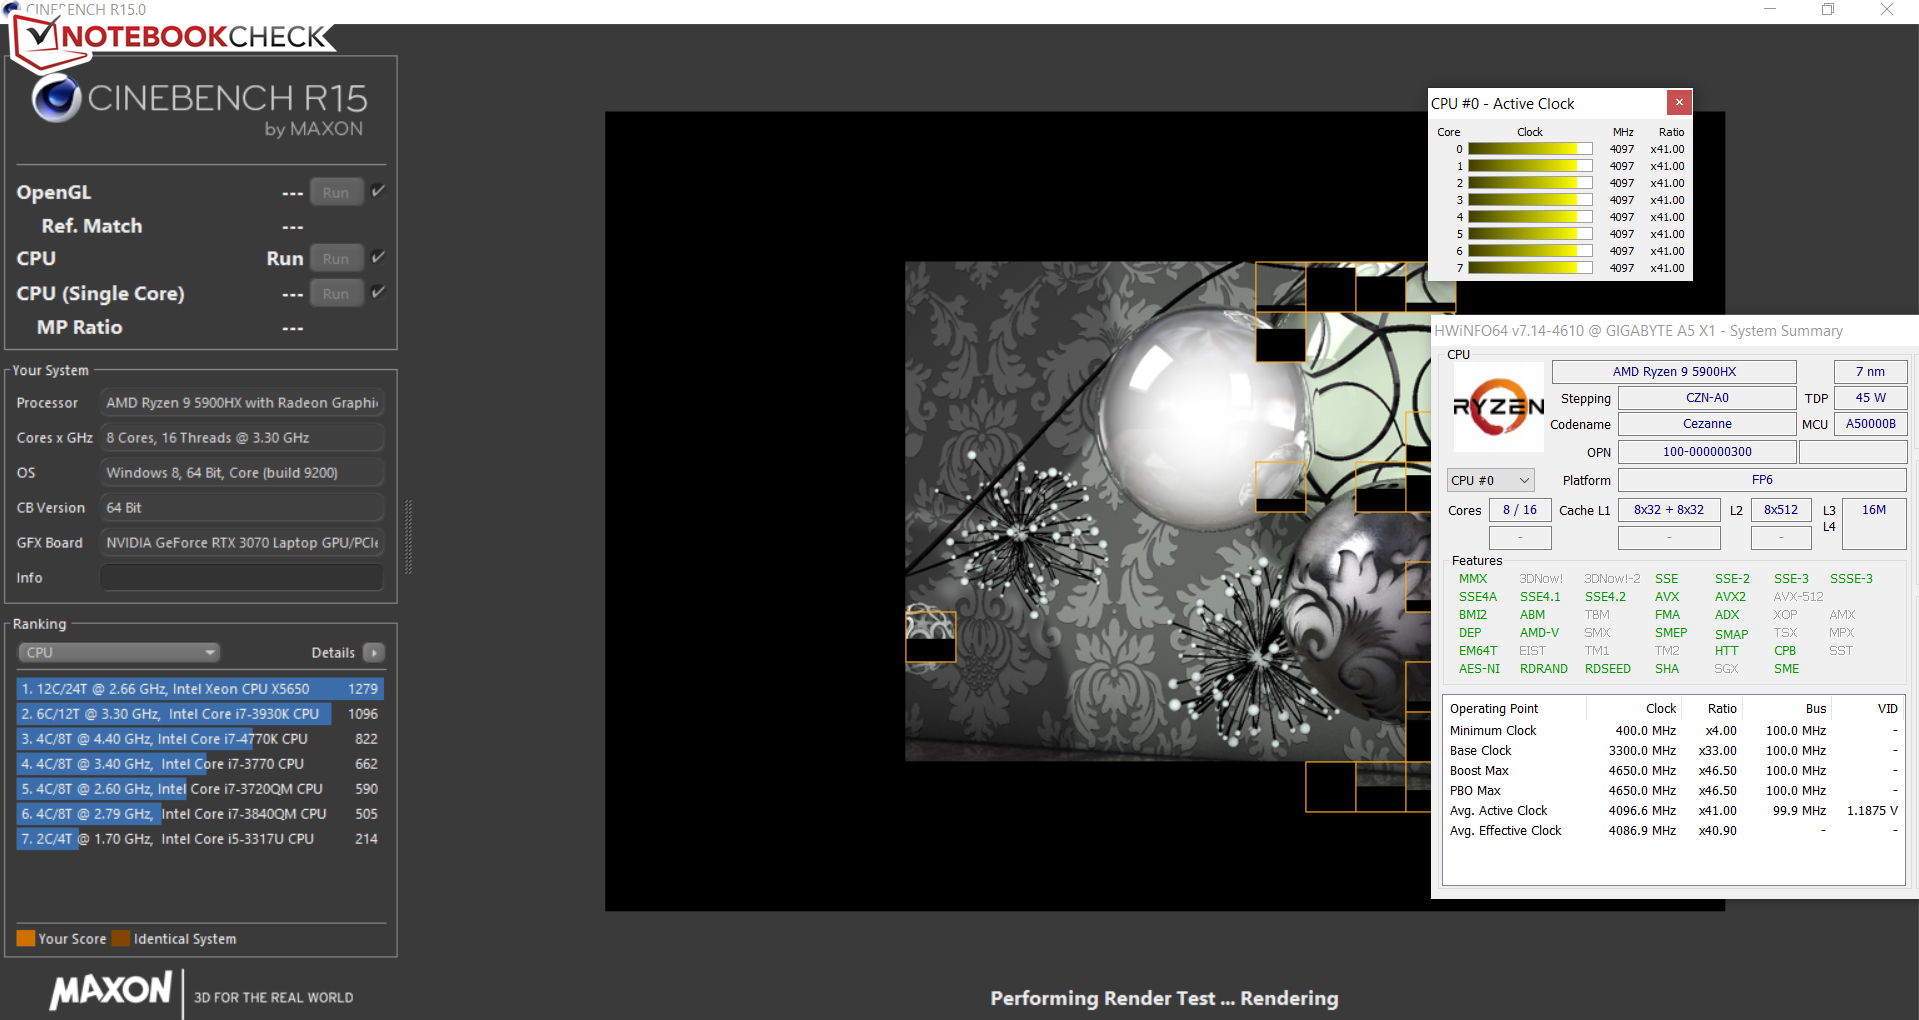1919x1020 pixels.
Task: Restore down the Cinebench window
Action: click(1828, 9)
